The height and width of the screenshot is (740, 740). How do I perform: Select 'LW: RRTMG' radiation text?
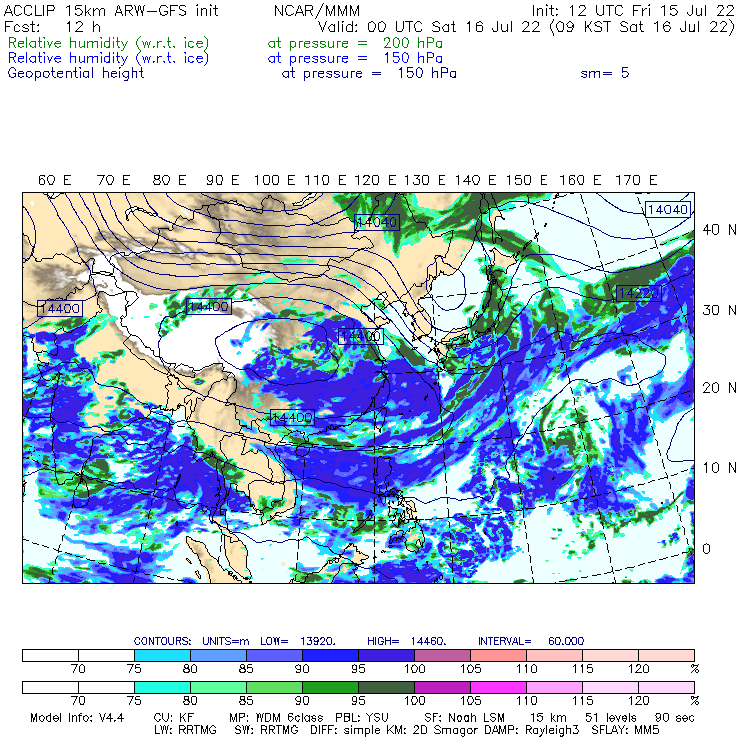(185, 730)
